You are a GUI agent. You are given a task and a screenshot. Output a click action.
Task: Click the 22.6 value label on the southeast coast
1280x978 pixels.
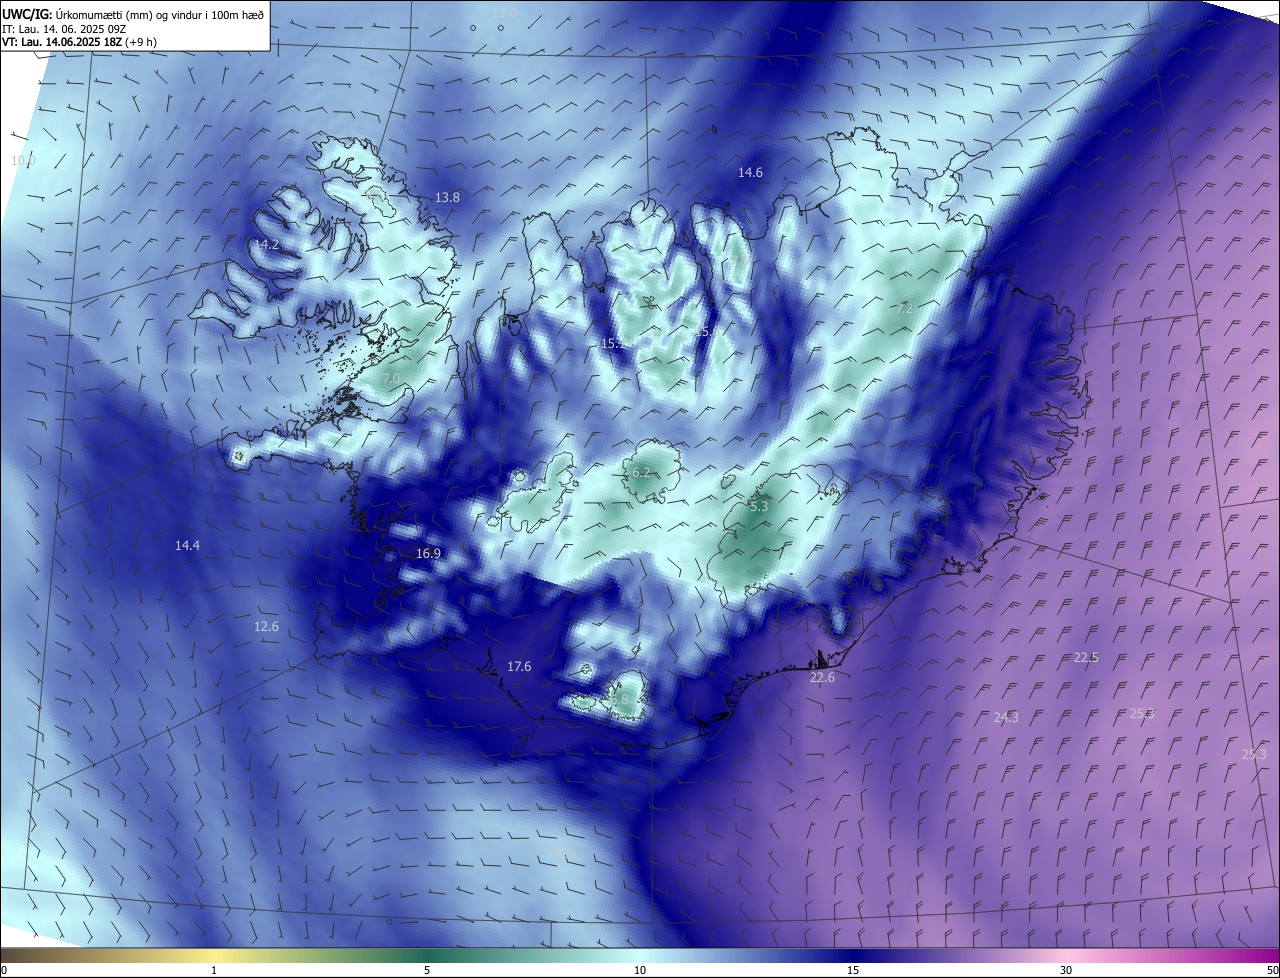pos(822,678)
